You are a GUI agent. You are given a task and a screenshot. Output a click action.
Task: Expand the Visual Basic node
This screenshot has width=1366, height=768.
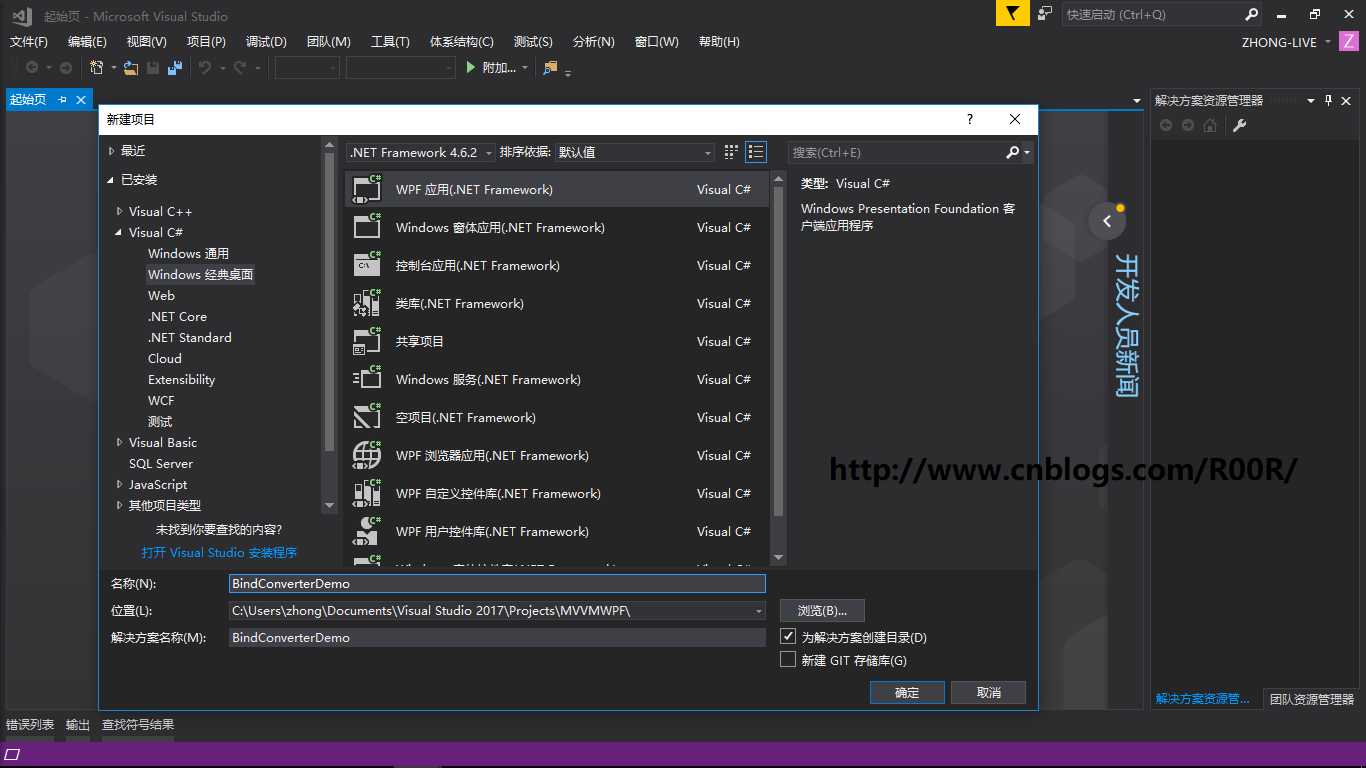(x=120, y=442)
